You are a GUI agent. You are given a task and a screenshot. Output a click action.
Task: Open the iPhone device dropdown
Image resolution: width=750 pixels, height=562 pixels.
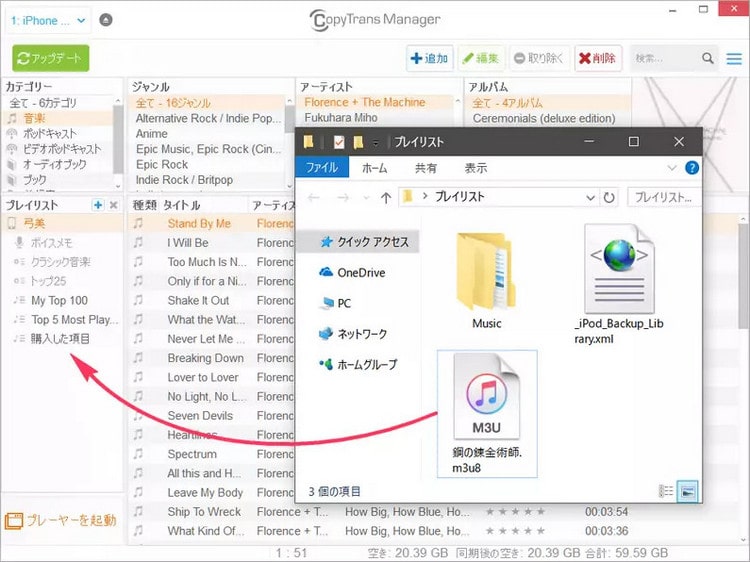[48, 21]
